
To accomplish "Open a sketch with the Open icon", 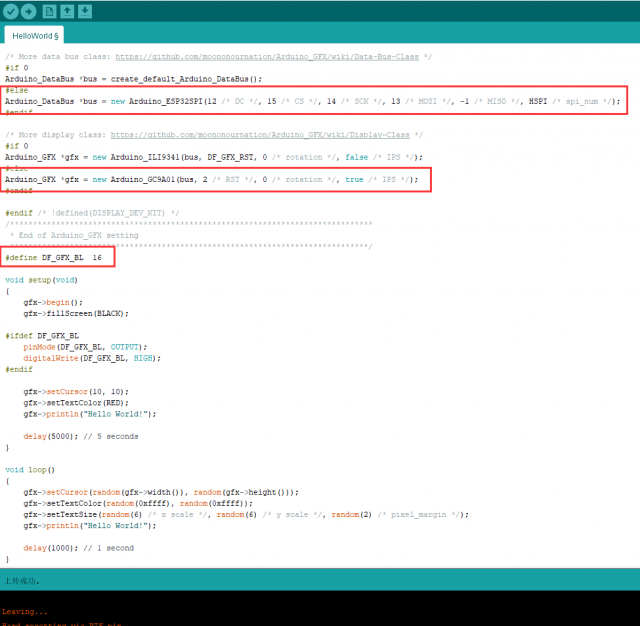I will tap(67, 11).
